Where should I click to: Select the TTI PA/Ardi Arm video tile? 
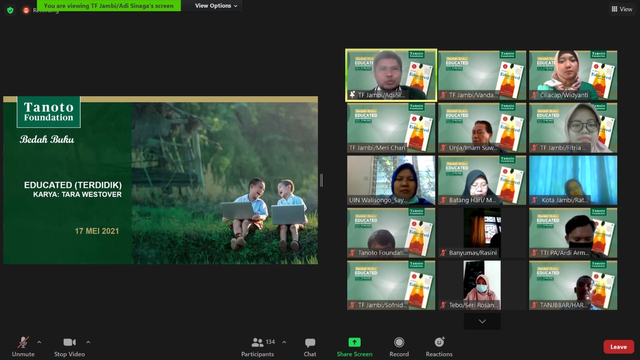click(x=573, y=233)
